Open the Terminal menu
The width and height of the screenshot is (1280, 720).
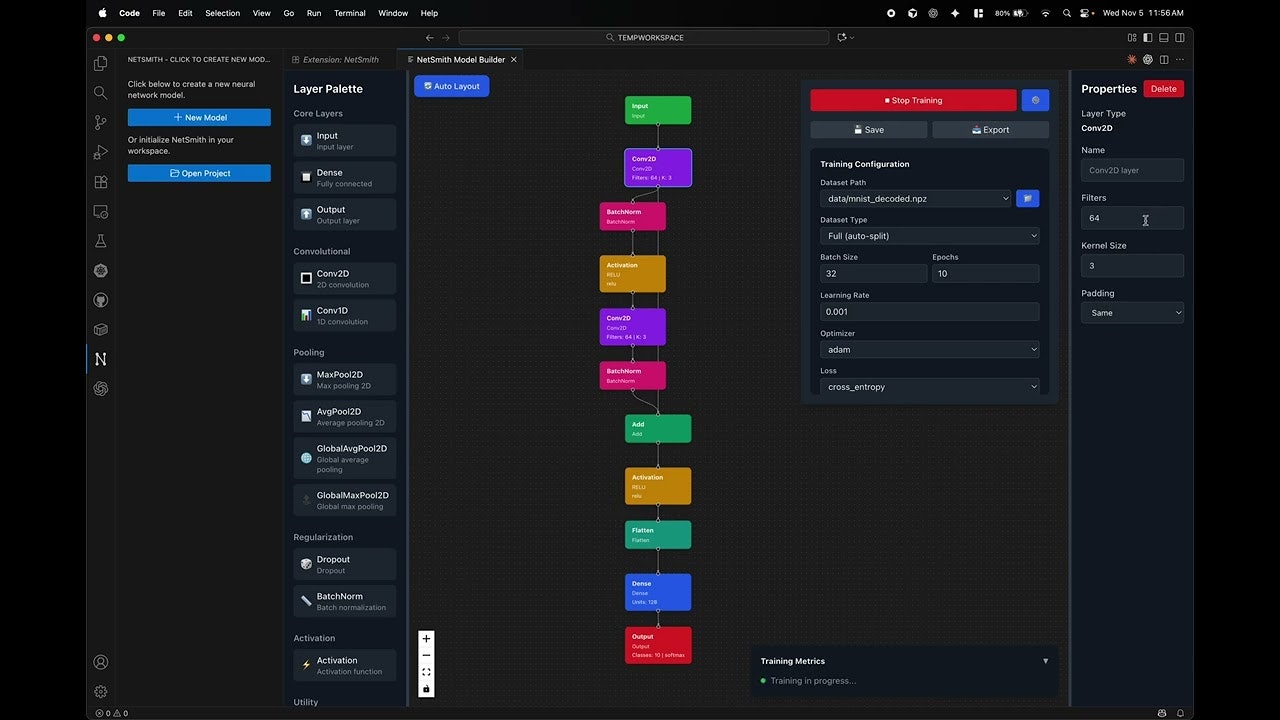click(349, 13)
